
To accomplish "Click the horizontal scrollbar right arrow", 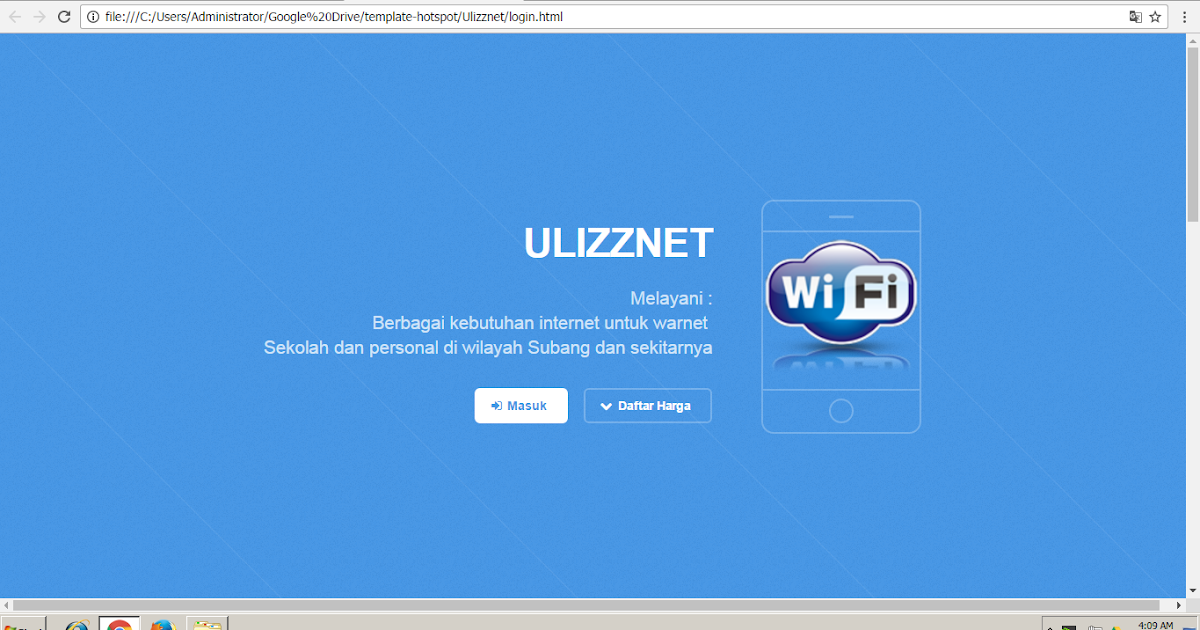I will point(1178,605).
